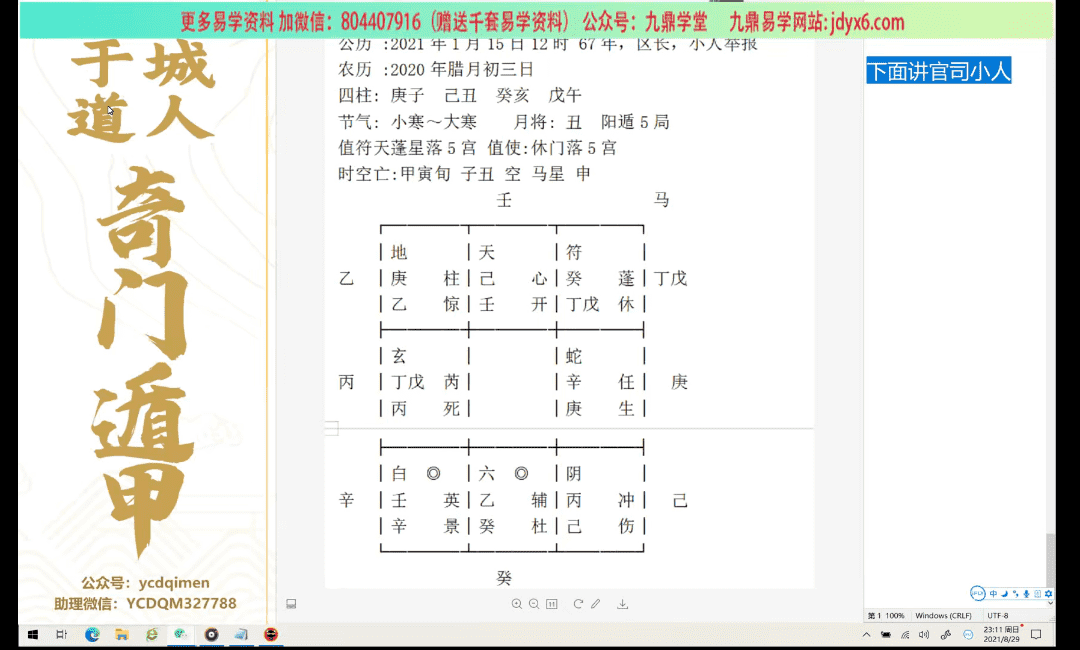Open the IME toolbar settings gear
1080x650 pixels.
[x=1048, y=593]
